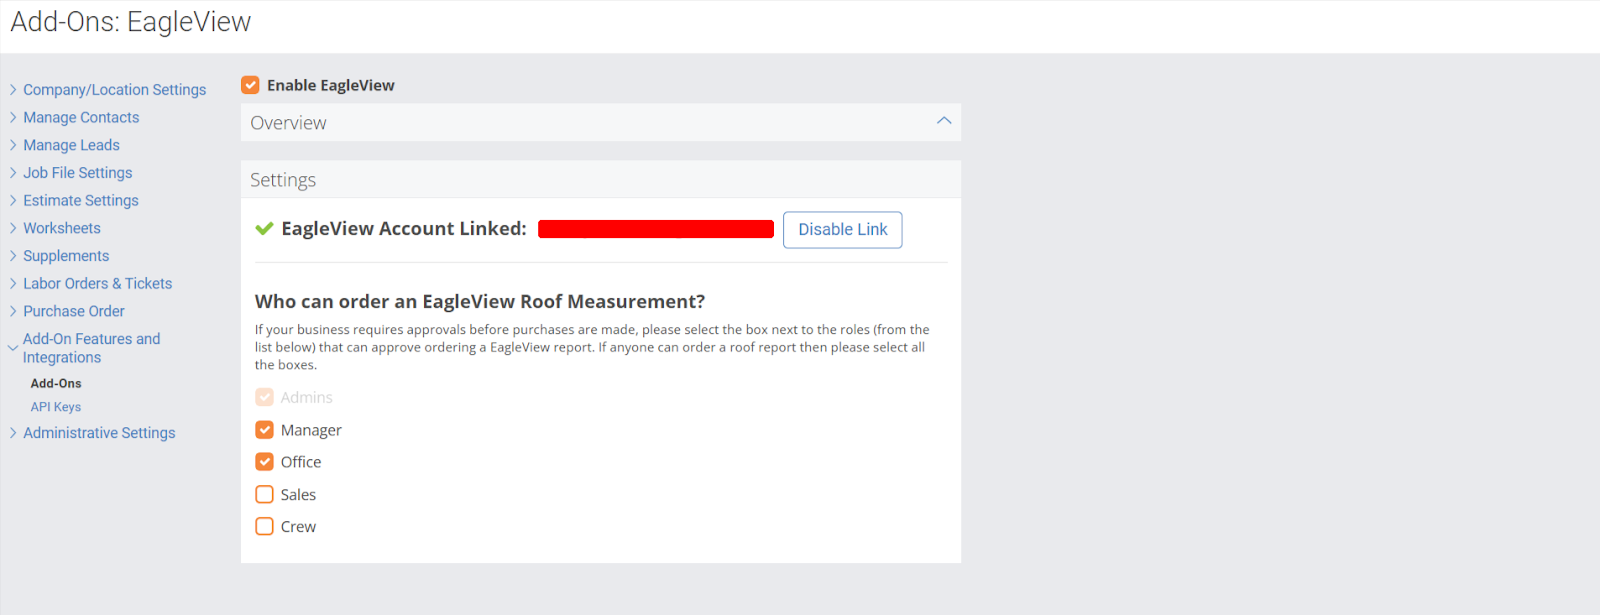The height and width of the screenshot is (615, 1600).
Task: Uncheck the Office role checkbox
Action: point(264,462)
